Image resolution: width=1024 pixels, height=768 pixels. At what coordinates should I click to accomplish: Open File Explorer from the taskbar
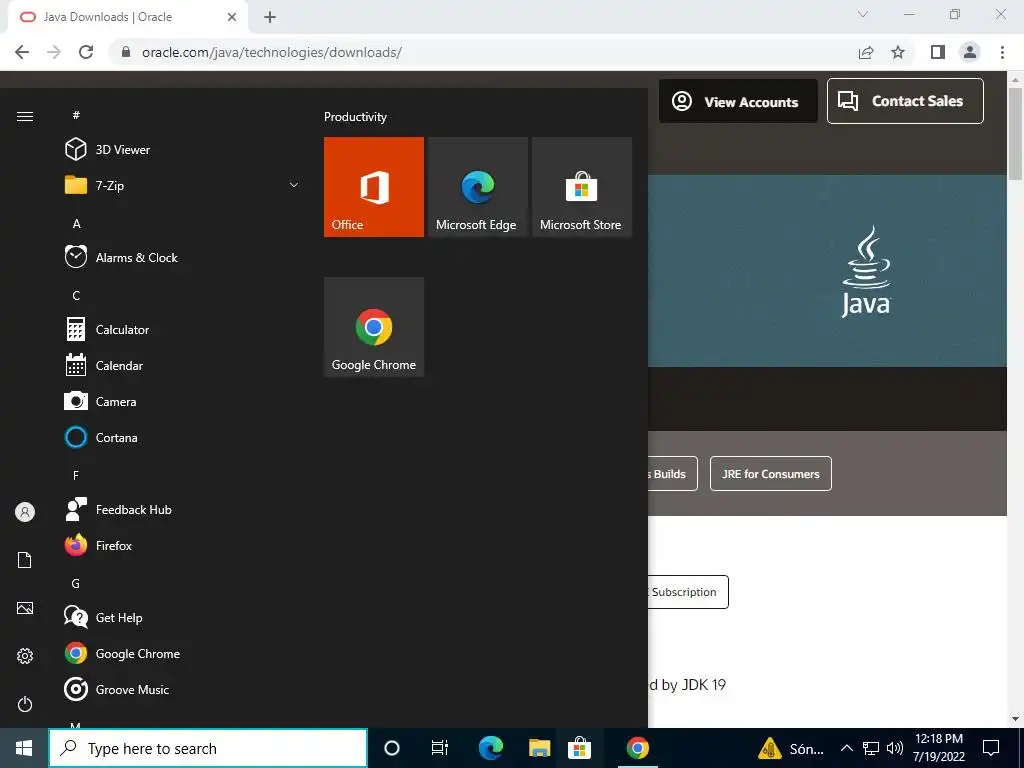[539, 748]
